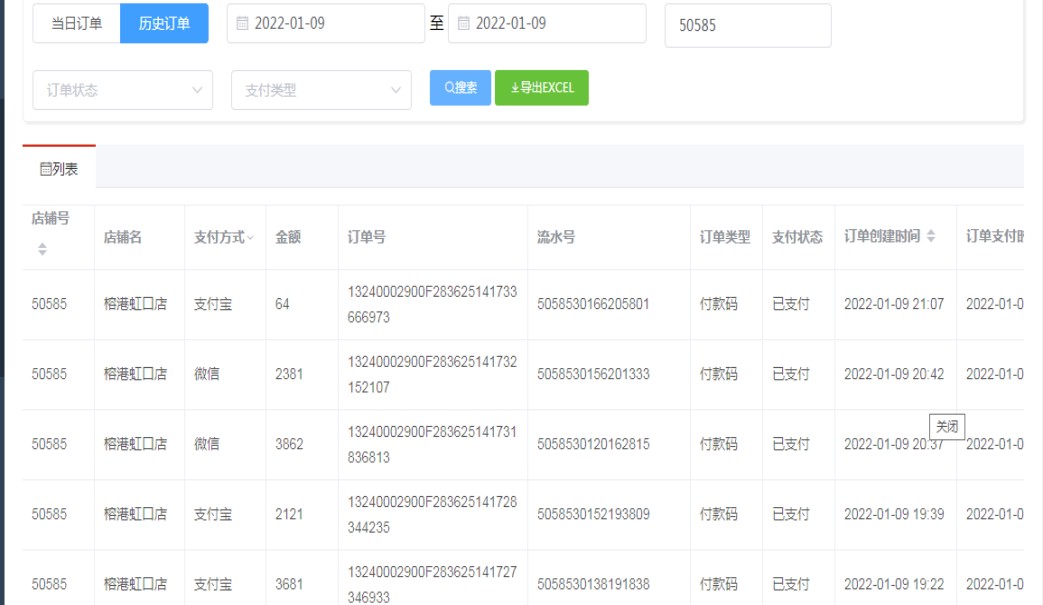
Task: Sort by 店铺号 column arrows
Action: coord(42,249)
